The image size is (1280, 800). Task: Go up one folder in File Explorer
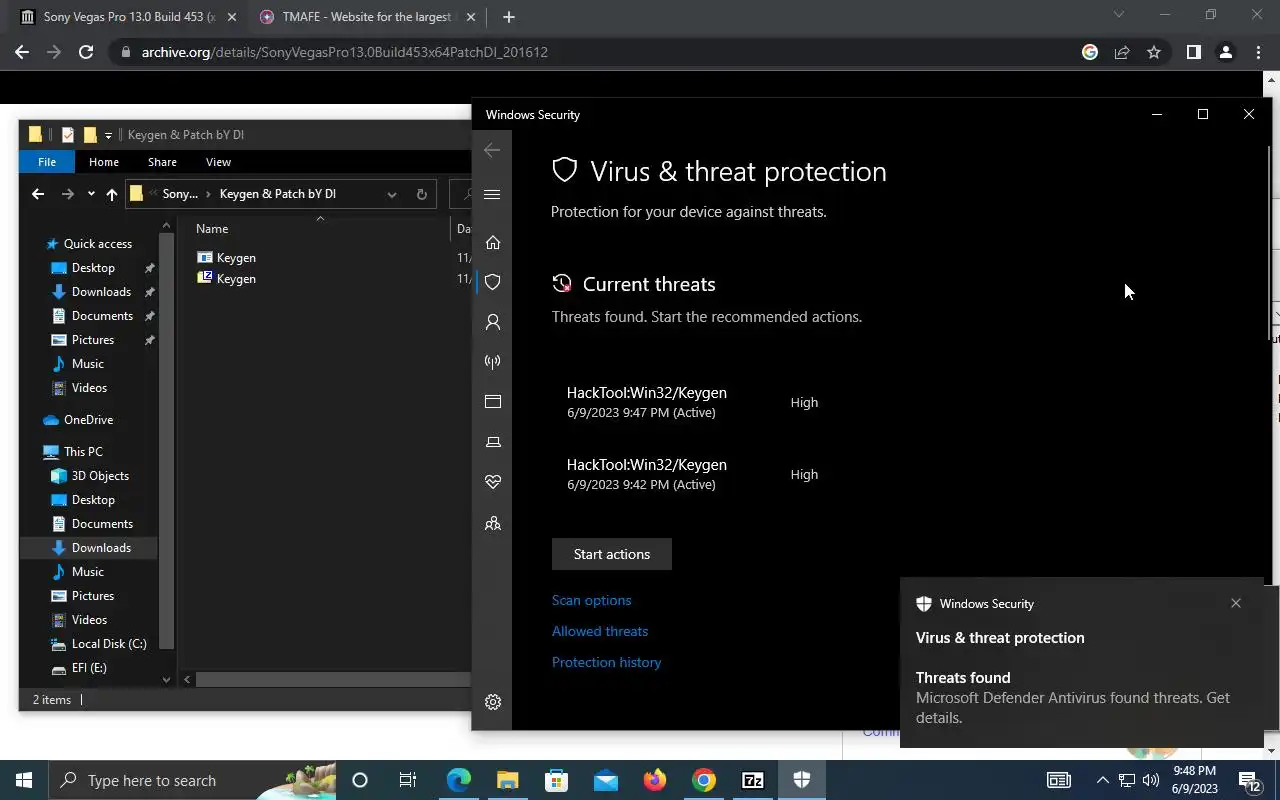112,194
